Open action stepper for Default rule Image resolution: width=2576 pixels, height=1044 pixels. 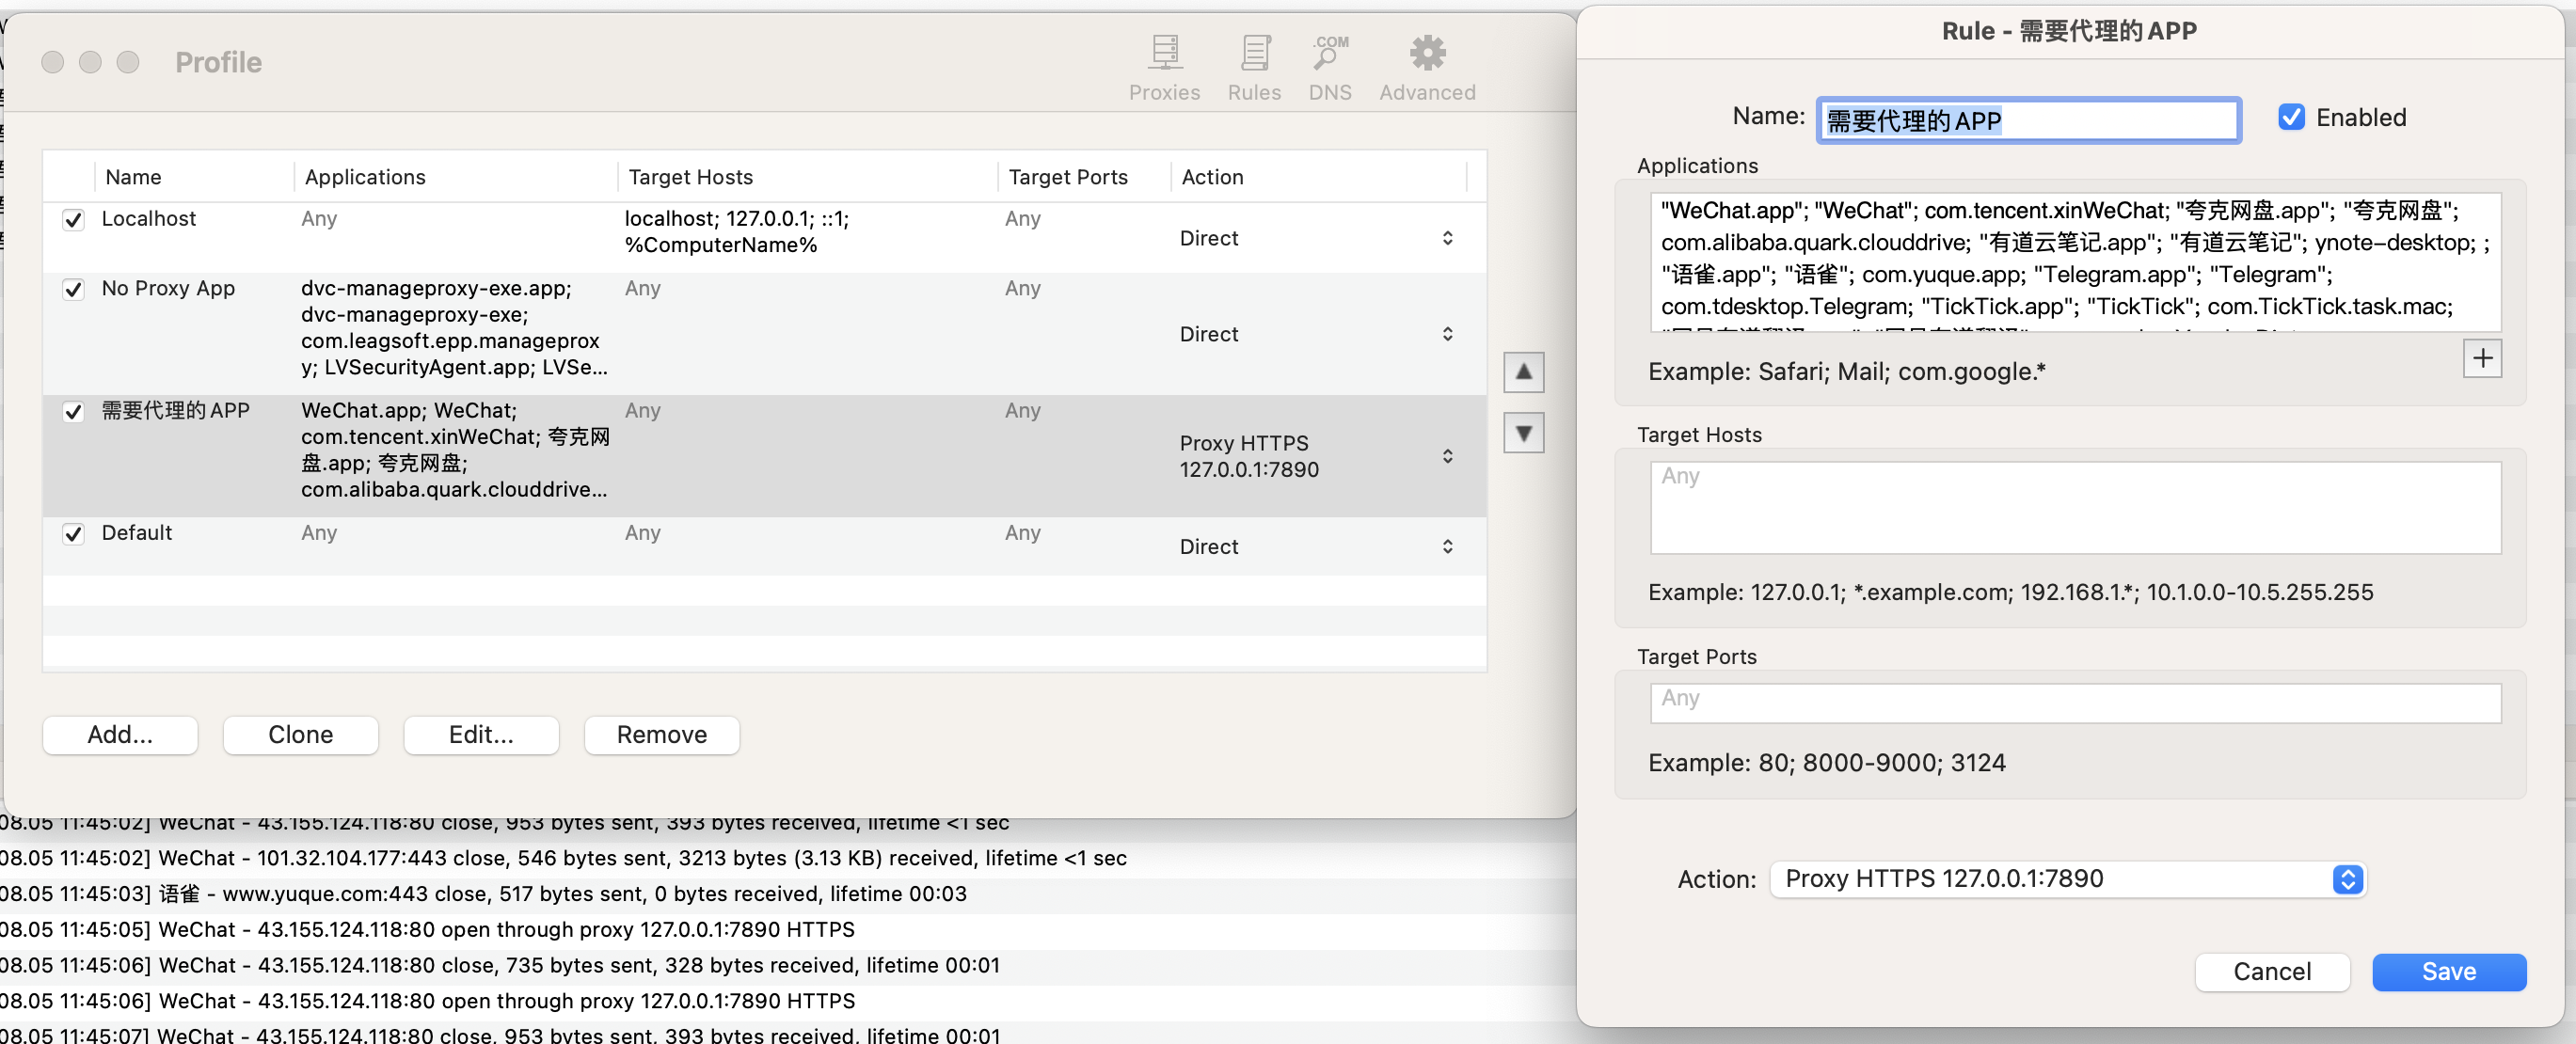[1447, 546]
